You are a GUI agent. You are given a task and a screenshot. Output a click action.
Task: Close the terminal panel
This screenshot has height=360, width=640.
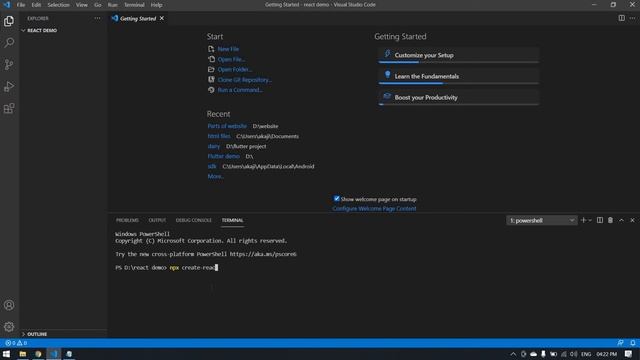[632, 220]
